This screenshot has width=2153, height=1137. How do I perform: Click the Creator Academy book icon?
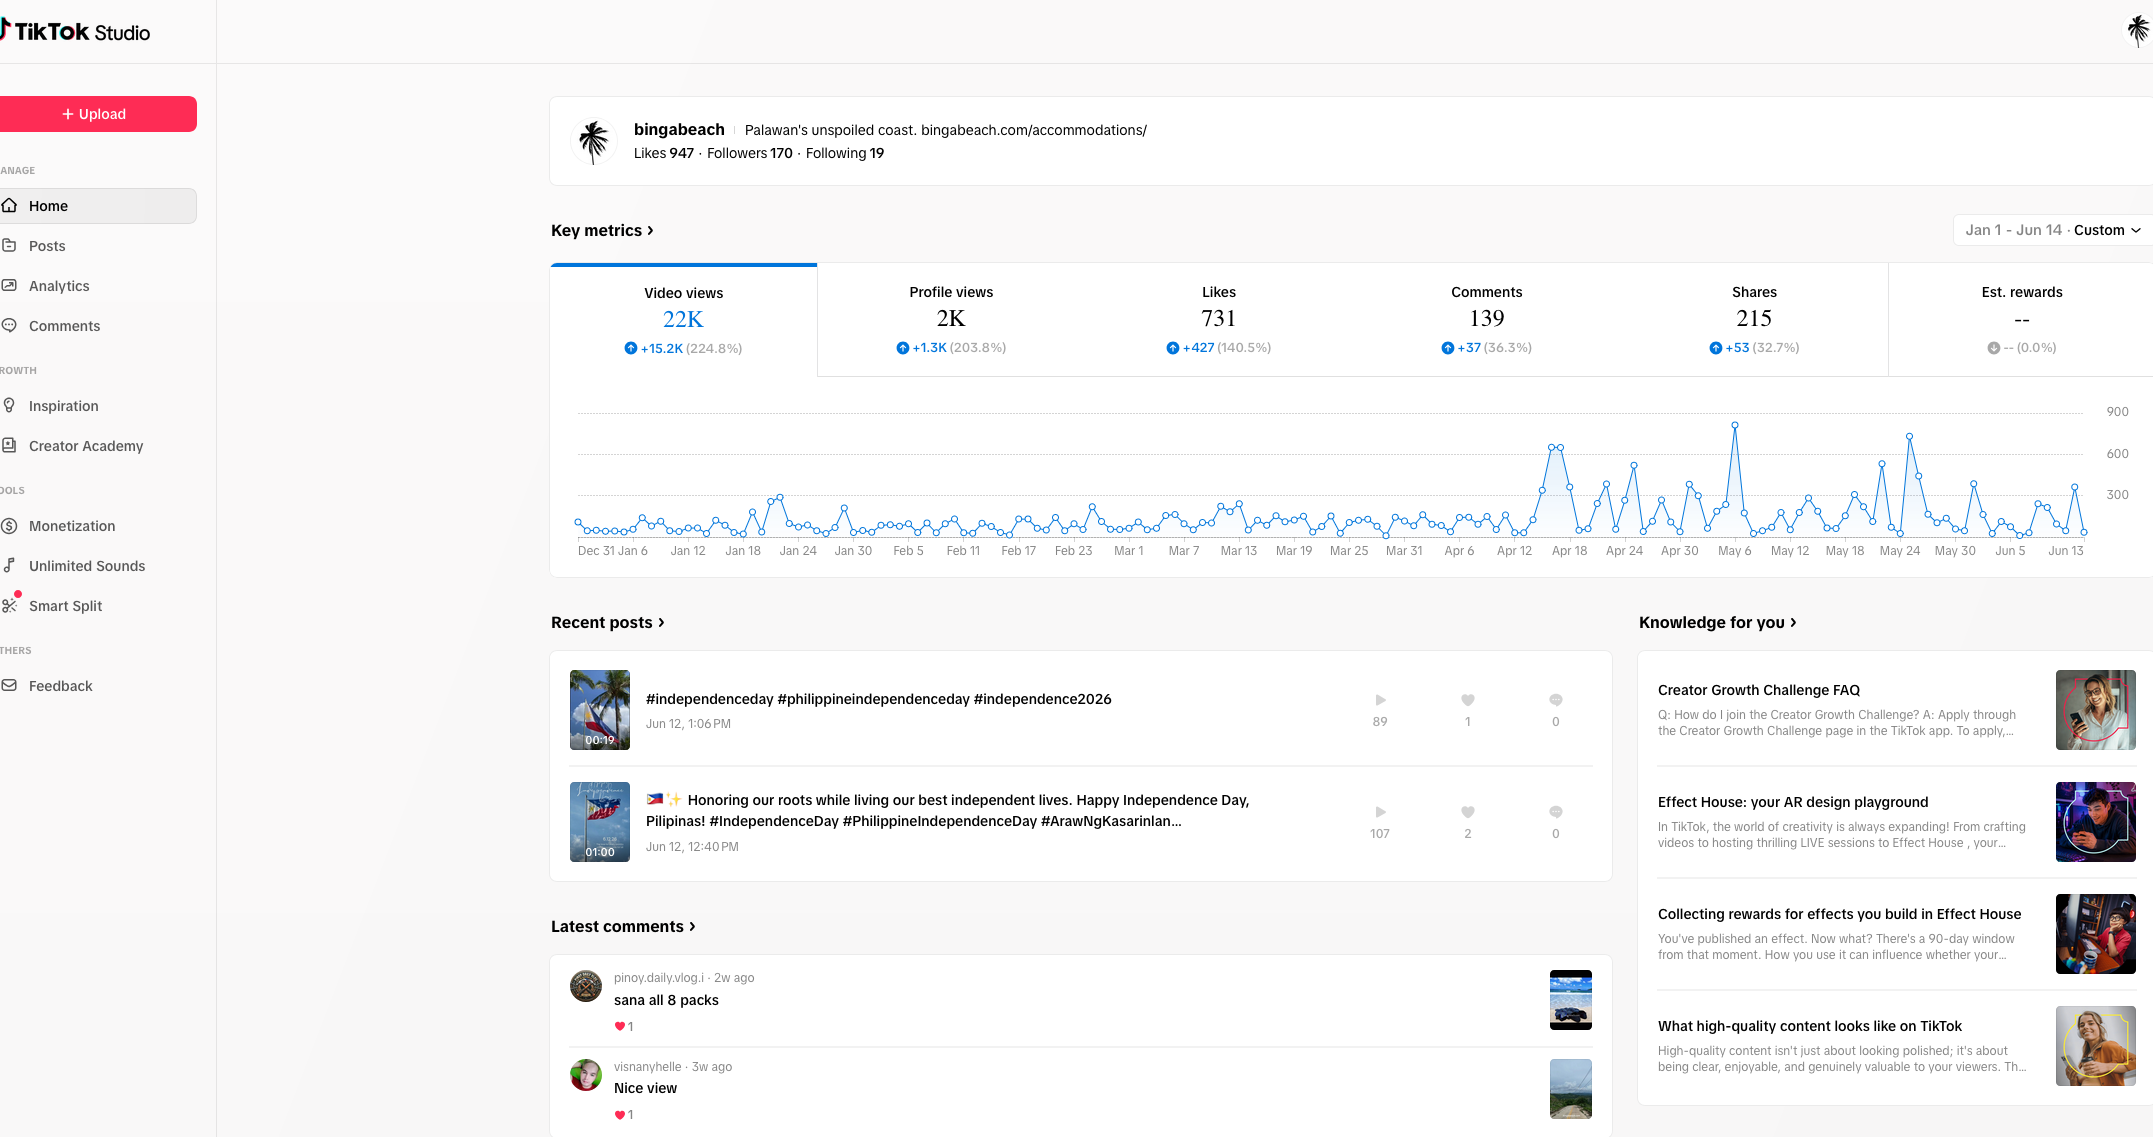(x=10, y=445)
